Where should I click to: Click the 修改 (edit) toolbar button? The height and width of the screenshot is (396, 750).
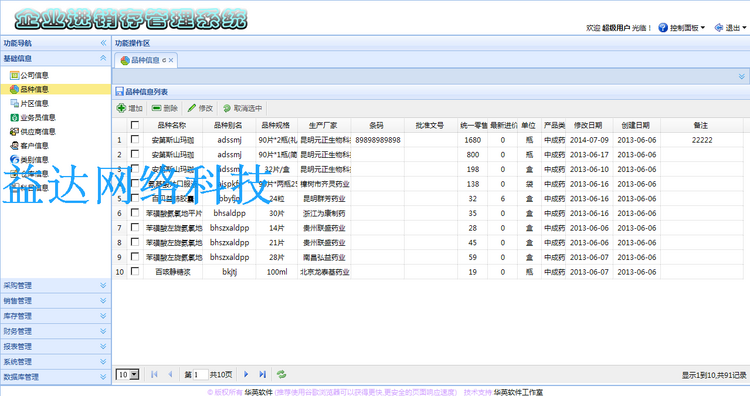click(x=200, y=108)
